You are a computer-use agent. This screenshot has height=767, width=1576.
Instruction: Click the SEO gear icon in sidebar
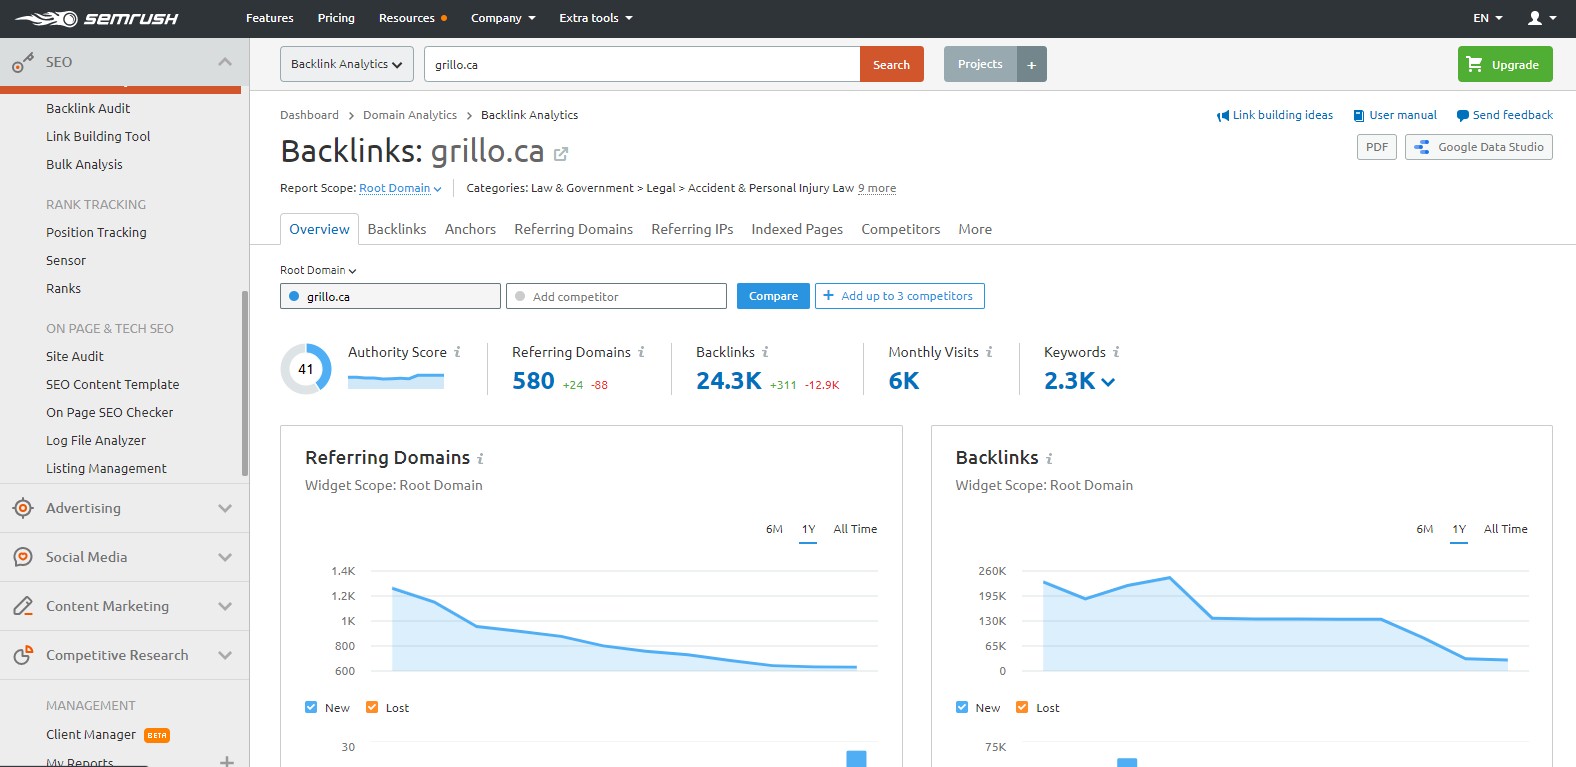point(23,62)
